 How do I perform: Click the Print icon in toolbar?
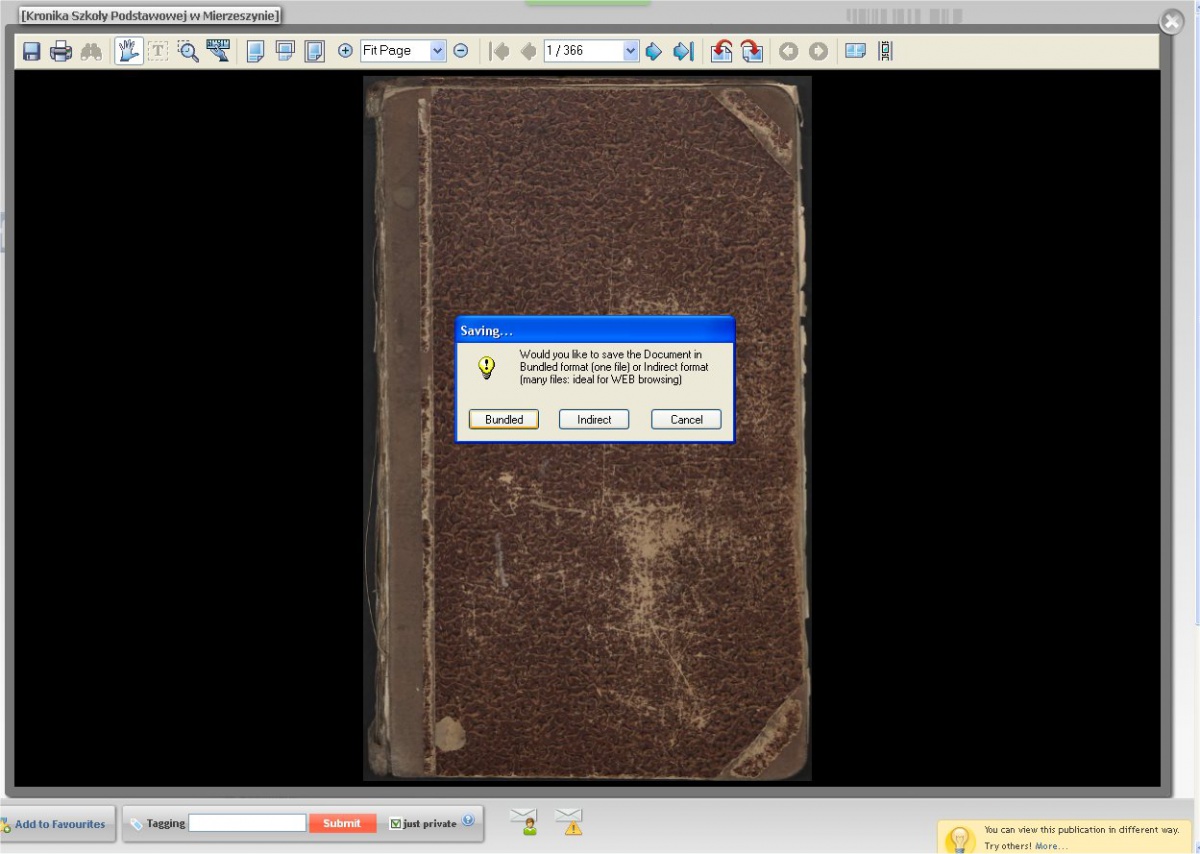tap(61, 51)
